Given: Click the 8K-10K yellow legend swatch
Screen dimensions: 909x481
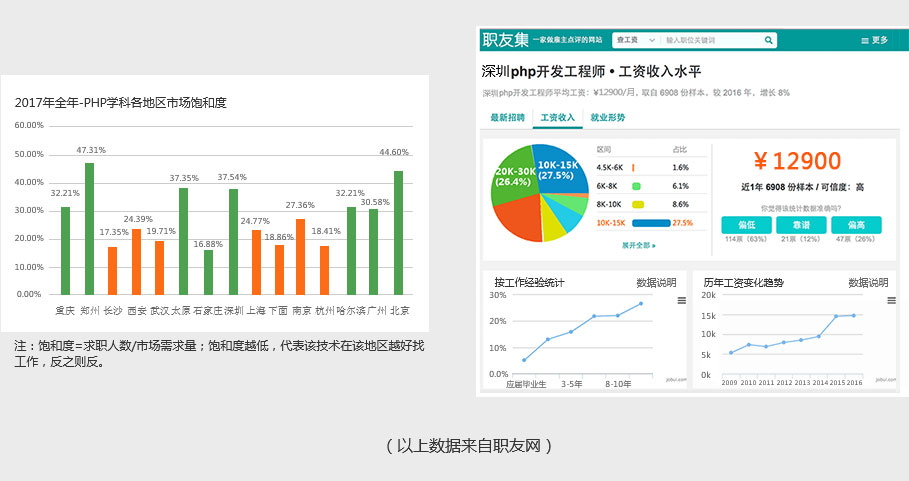Looking at the screenshot, I should pyautogui.click(x=638, y=205).
